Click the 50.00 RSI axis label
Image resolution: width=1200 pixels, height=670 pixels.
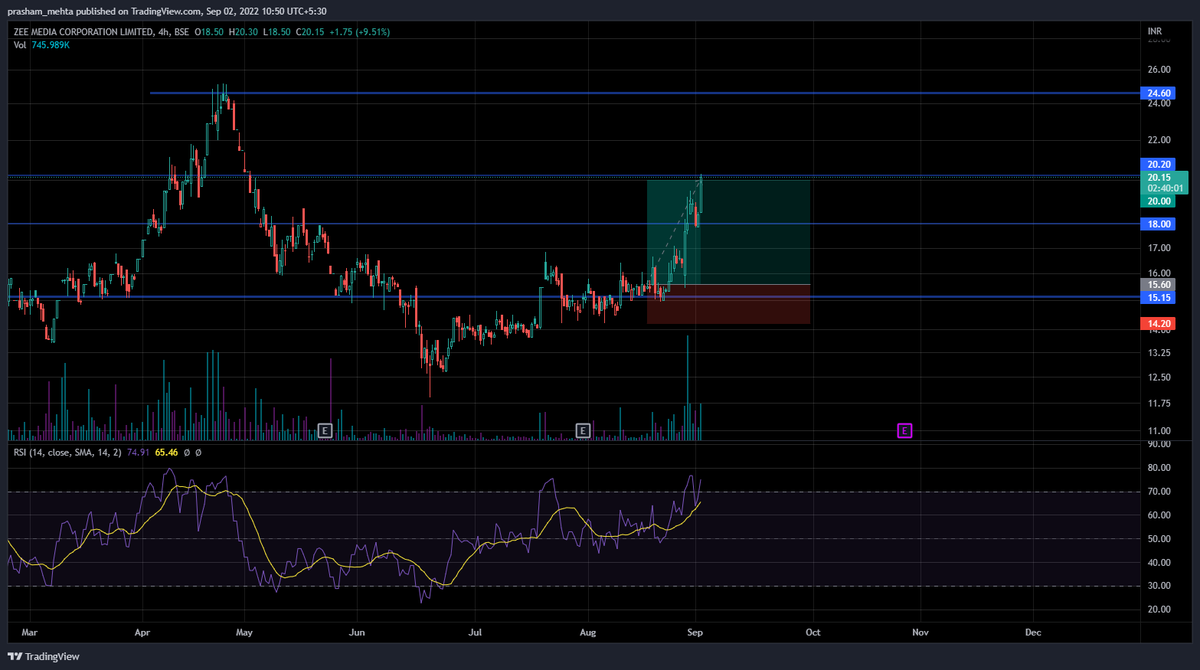[x=1158, y=539]
